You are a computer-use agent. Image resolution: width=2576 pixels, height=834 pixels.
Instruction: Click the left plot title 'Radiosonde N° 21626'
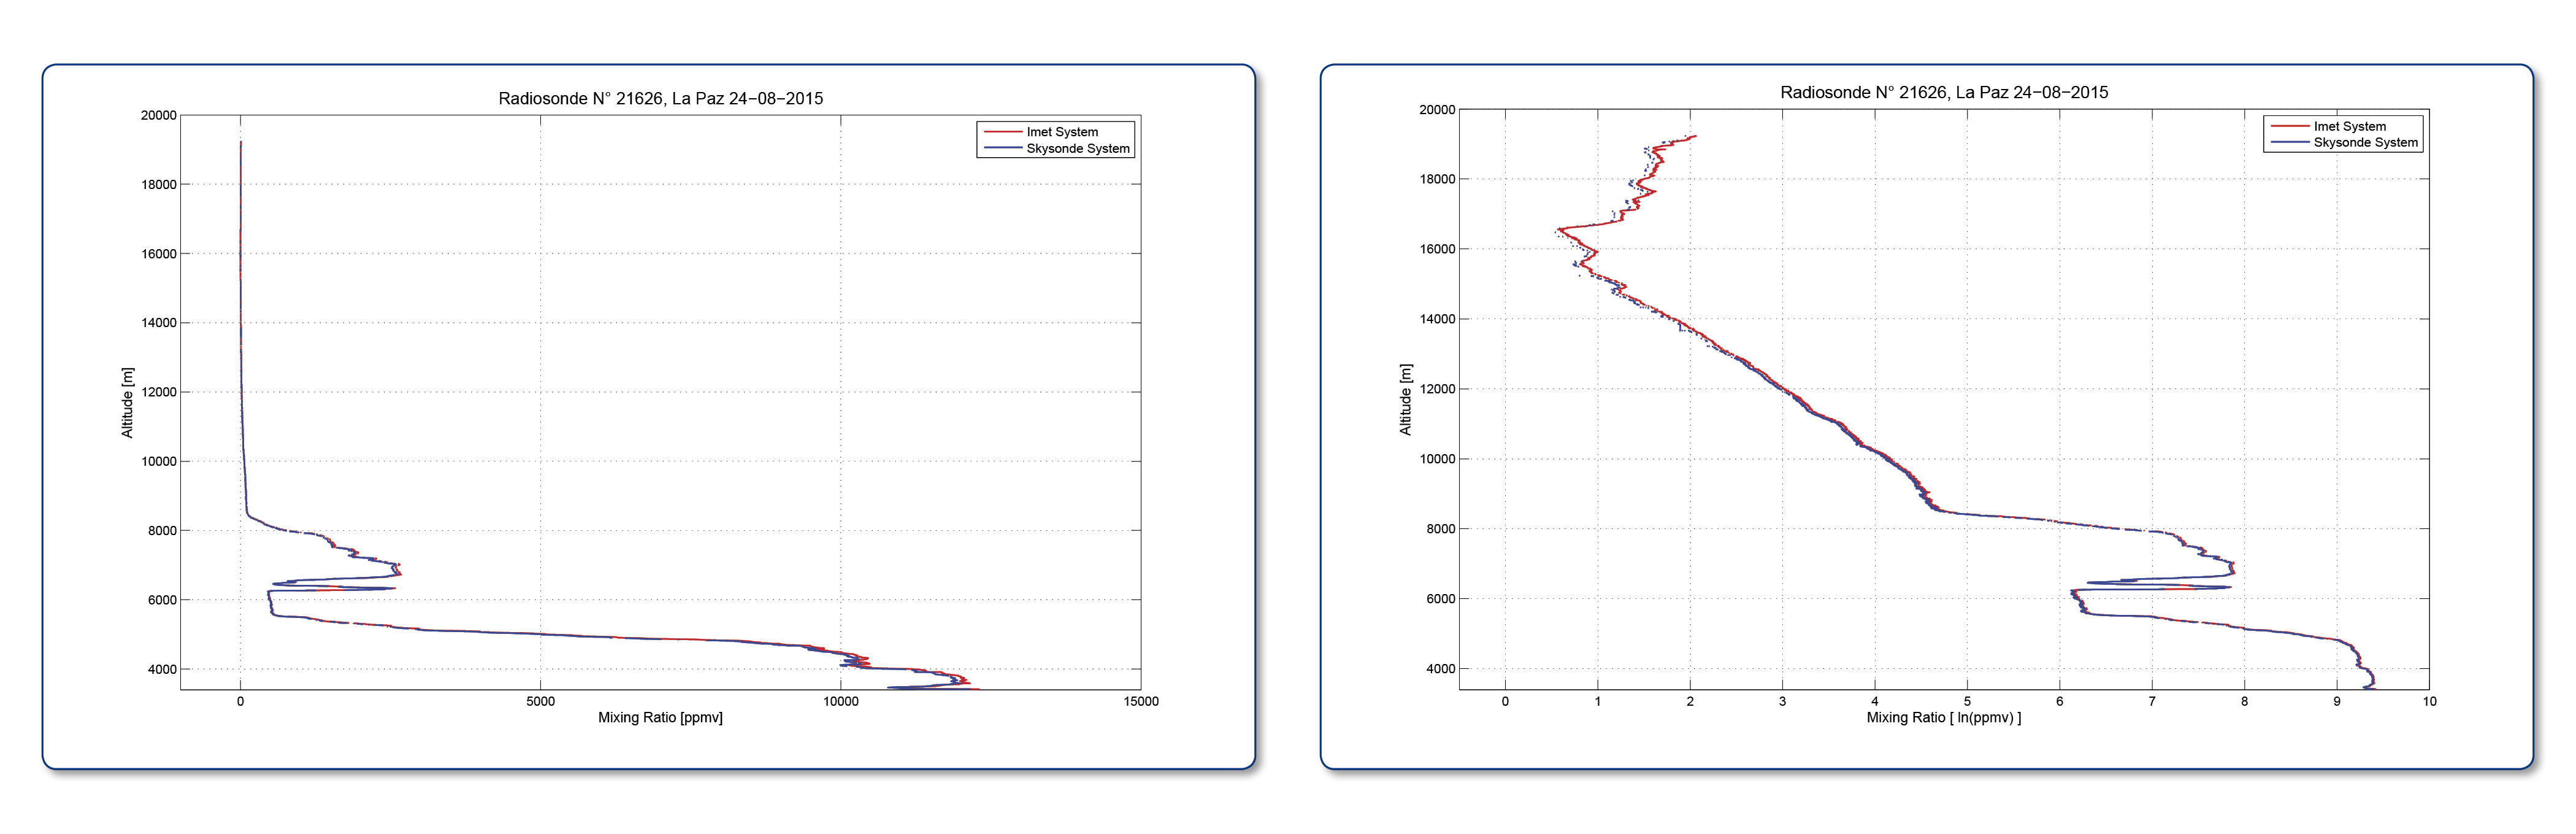click(x=580, y=98)
